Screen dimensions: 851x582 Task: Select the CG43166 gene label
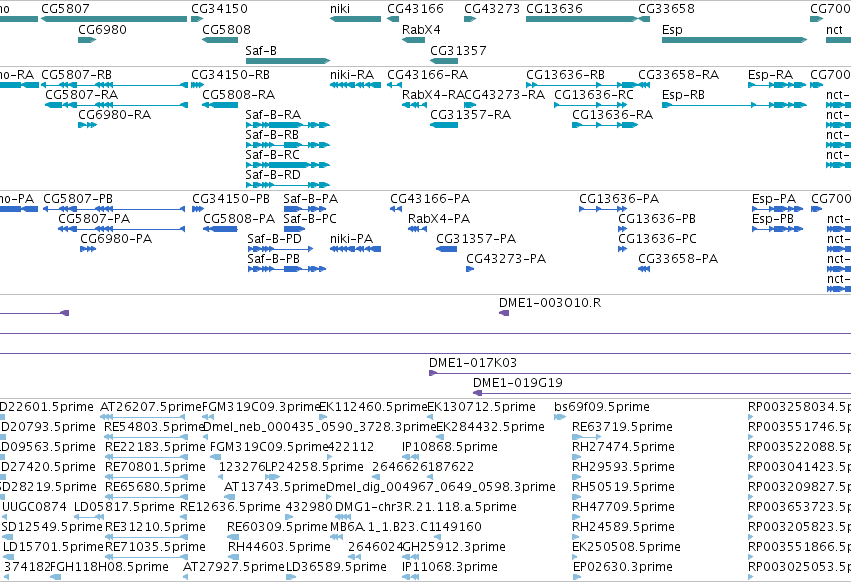(415, 9)
